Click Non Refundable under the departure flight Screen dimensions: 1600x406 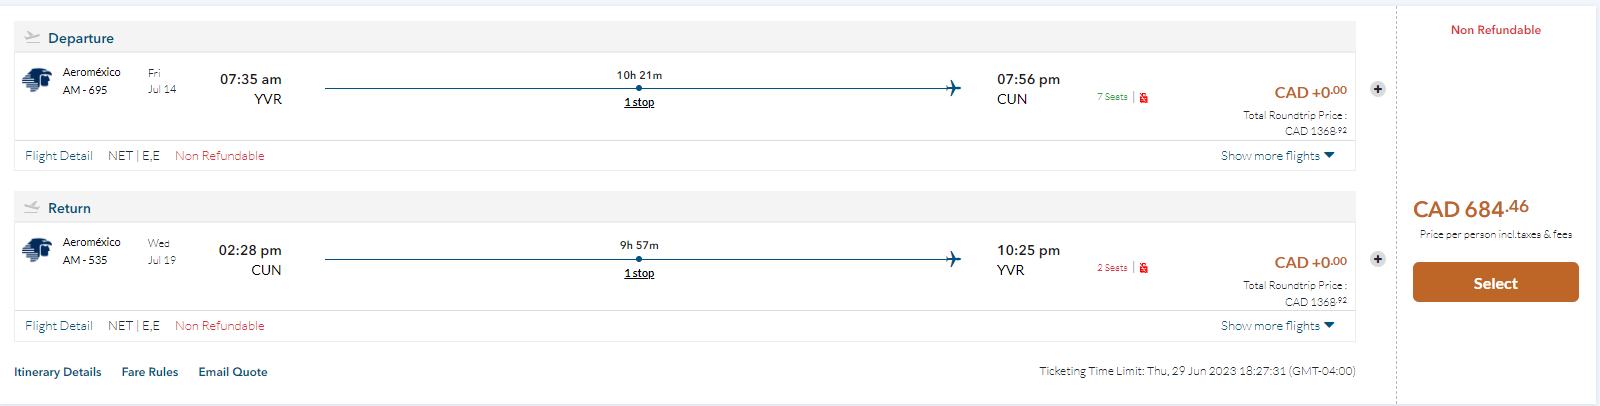click(x=220, y=156)
